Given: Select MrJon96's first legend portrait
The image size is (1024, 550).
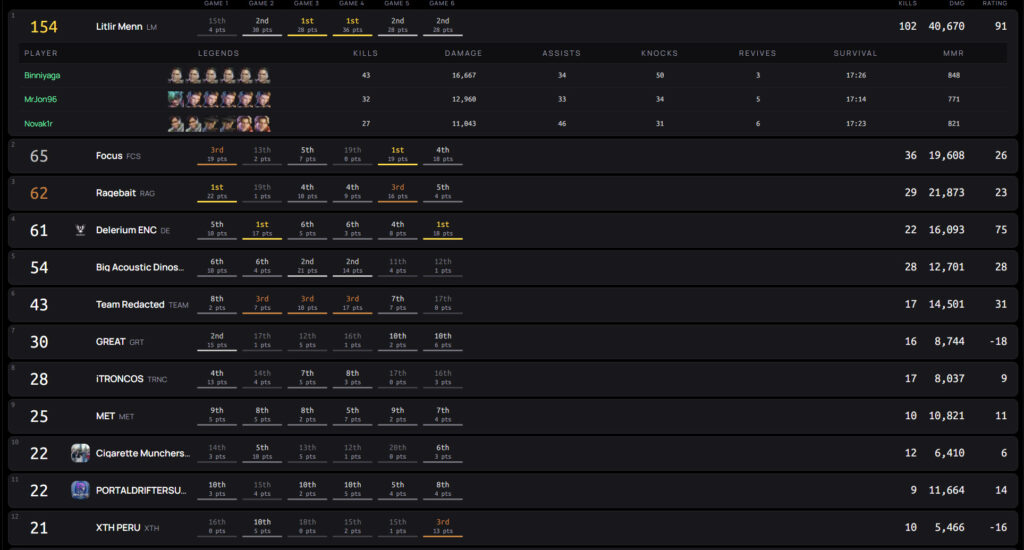Looking at the screenshot, I should (x=176, y=99).
